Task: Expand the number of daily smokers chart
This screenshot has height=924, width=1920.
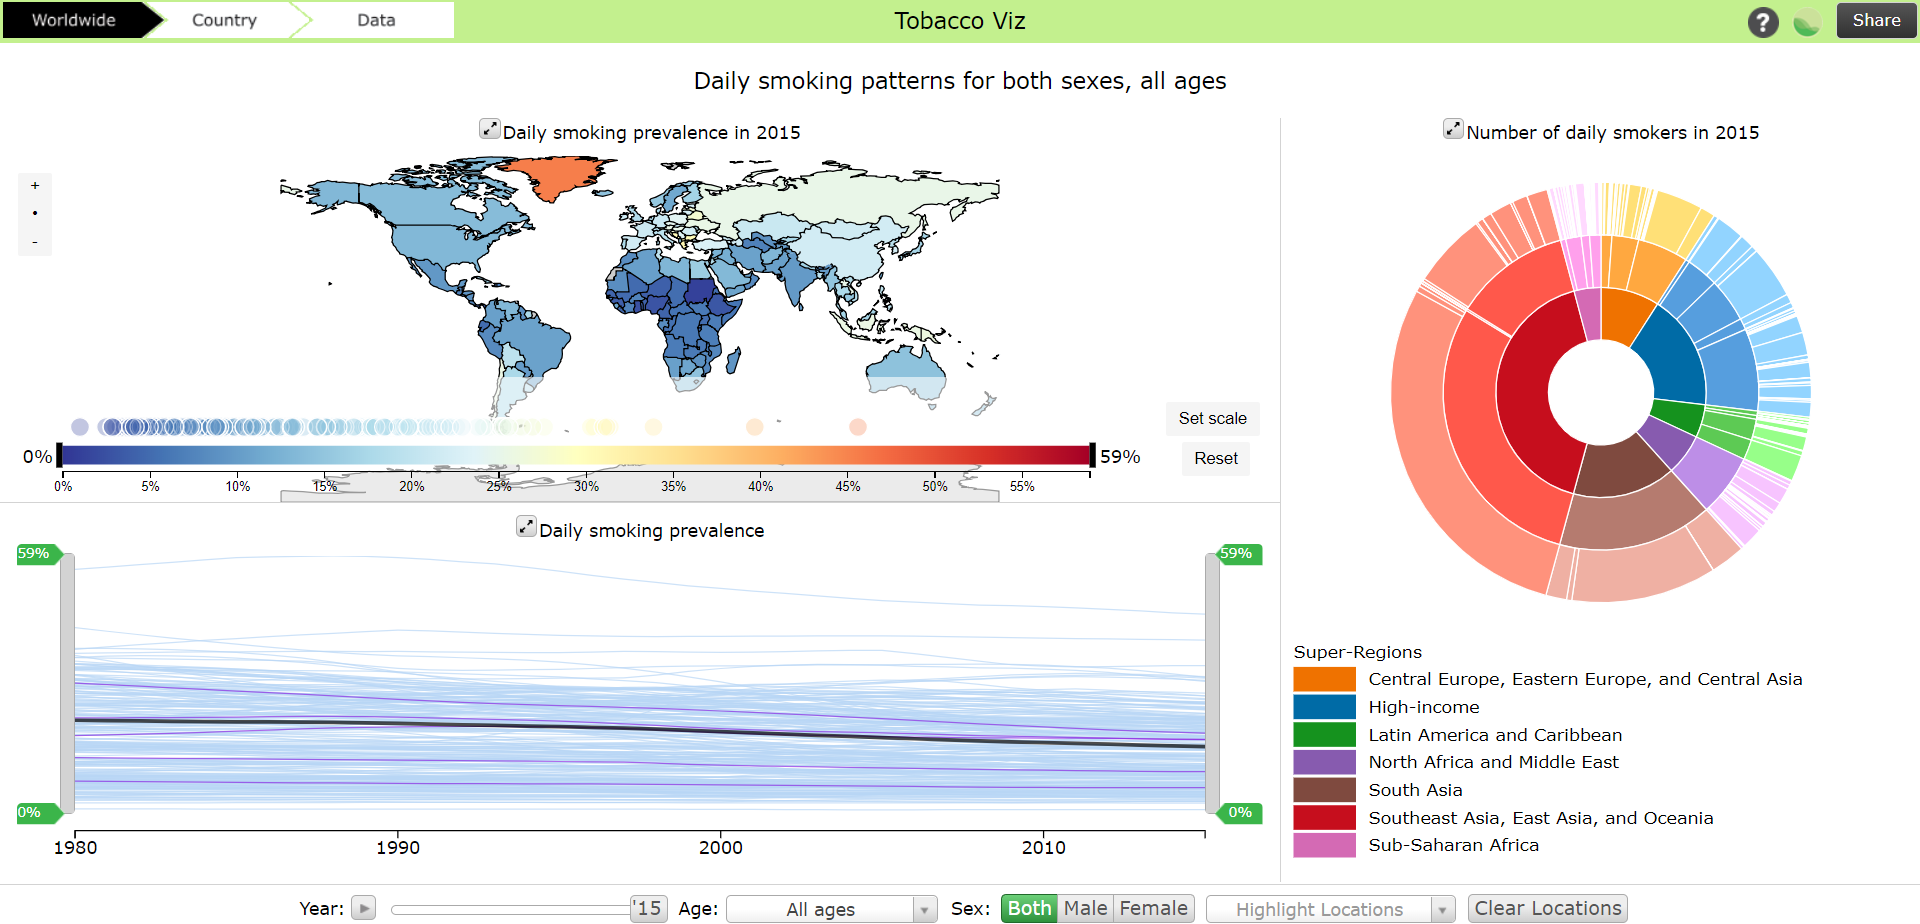Action: tap(1453, 129)
